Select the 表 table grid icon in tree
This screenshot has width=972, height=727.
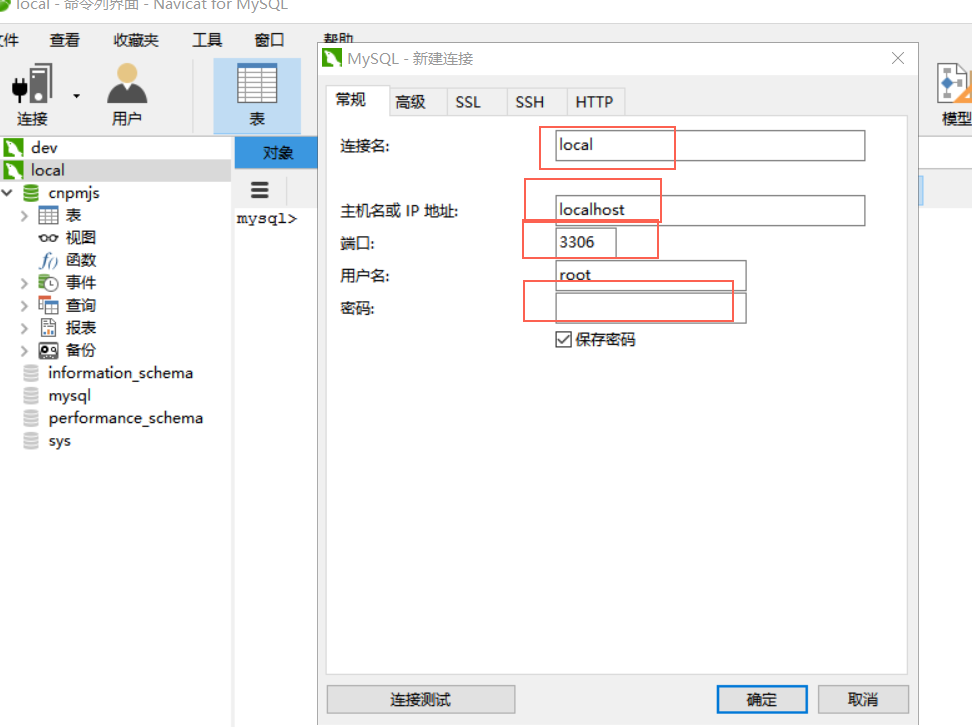[x=48, y=215]
